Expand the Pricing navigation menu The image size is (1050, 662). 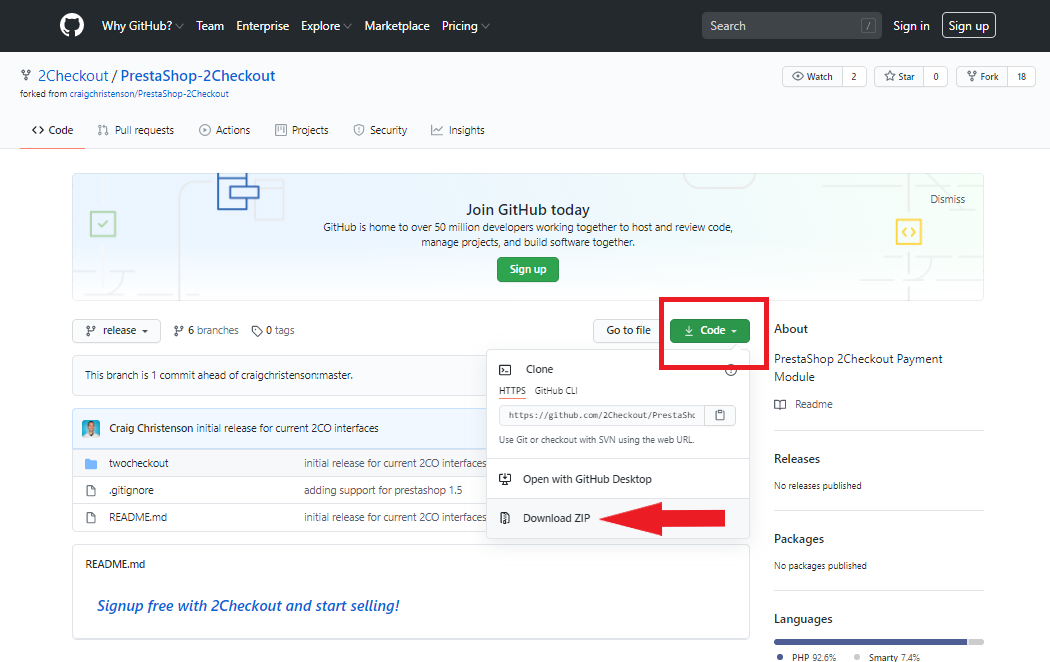[465, 25]
